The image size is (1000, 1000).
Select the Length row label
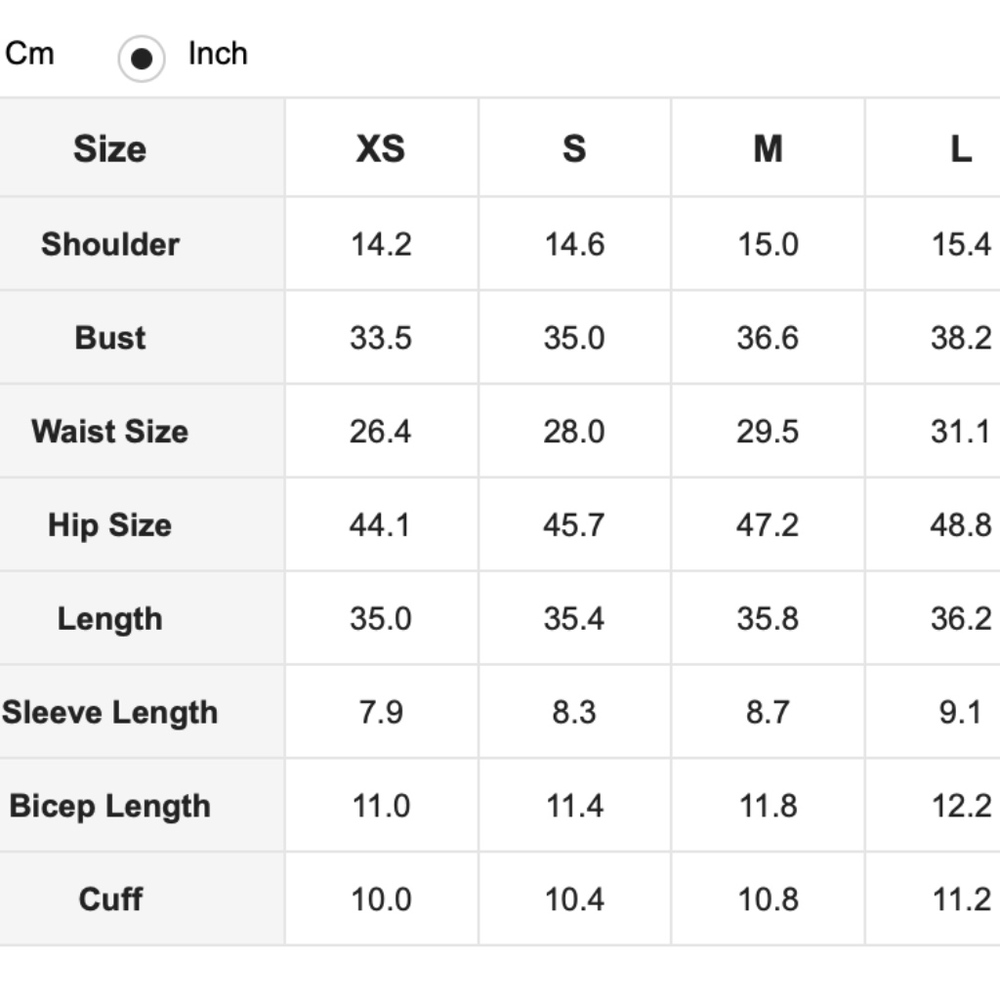(x=110, y=618)
